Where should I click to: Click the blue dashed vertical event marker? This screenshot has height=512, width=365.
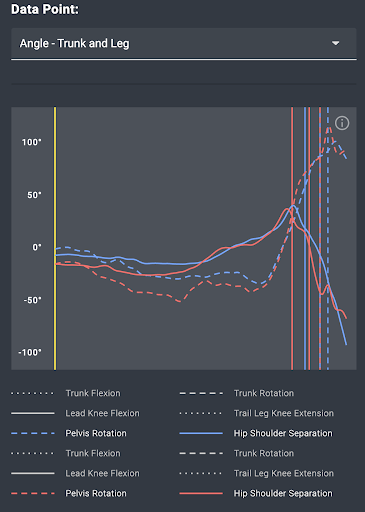pyautogui.click(x=328, y=238)
